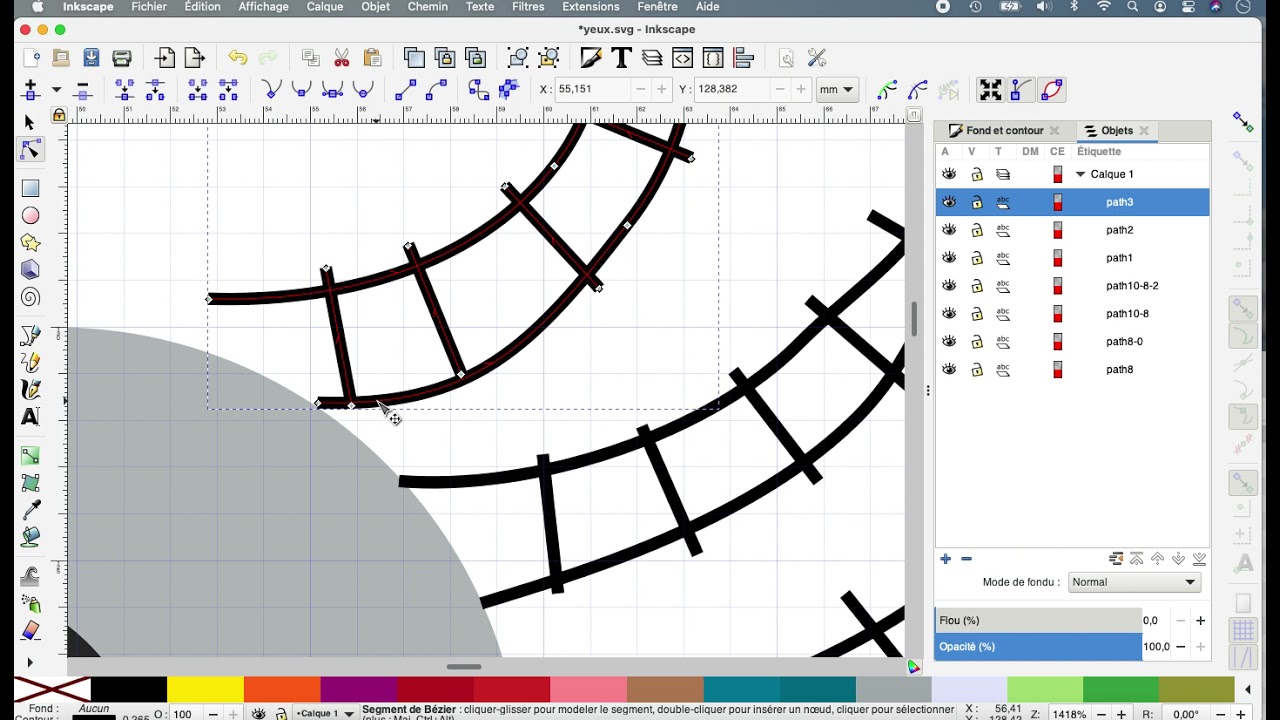Screen dimensions: 1280x720
Task: Click the Export file icon
Action: click(195, 58)
